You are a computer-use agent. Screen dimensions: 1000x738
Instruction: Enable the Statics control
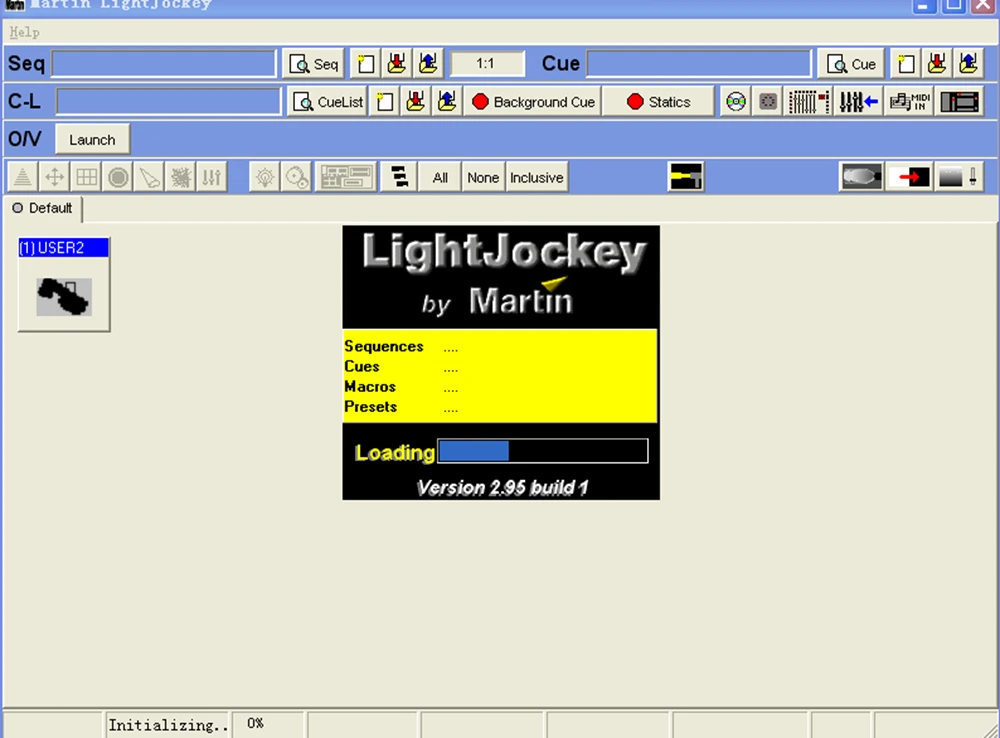click(658, 101)
